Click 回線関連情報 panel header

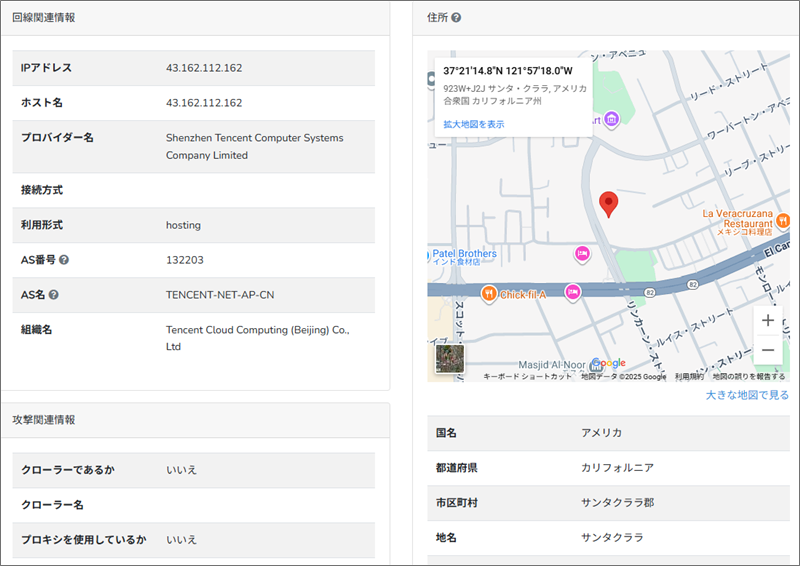(x=44, y=18)
